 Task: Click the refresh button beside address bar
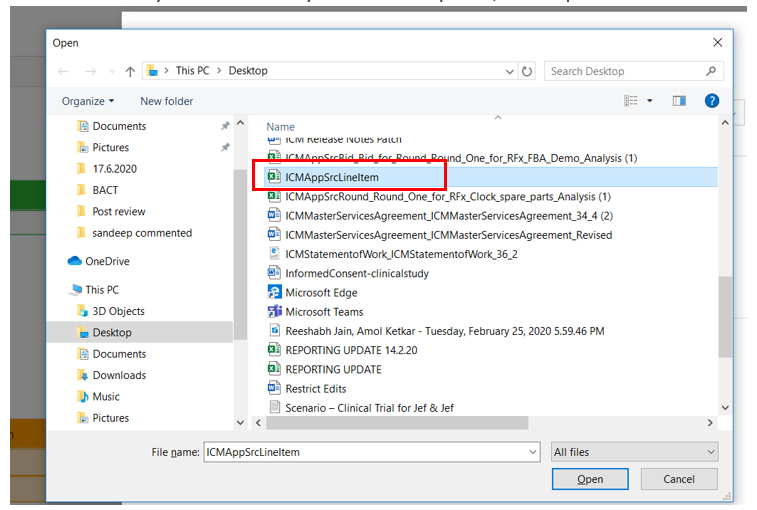pos(528,71)
